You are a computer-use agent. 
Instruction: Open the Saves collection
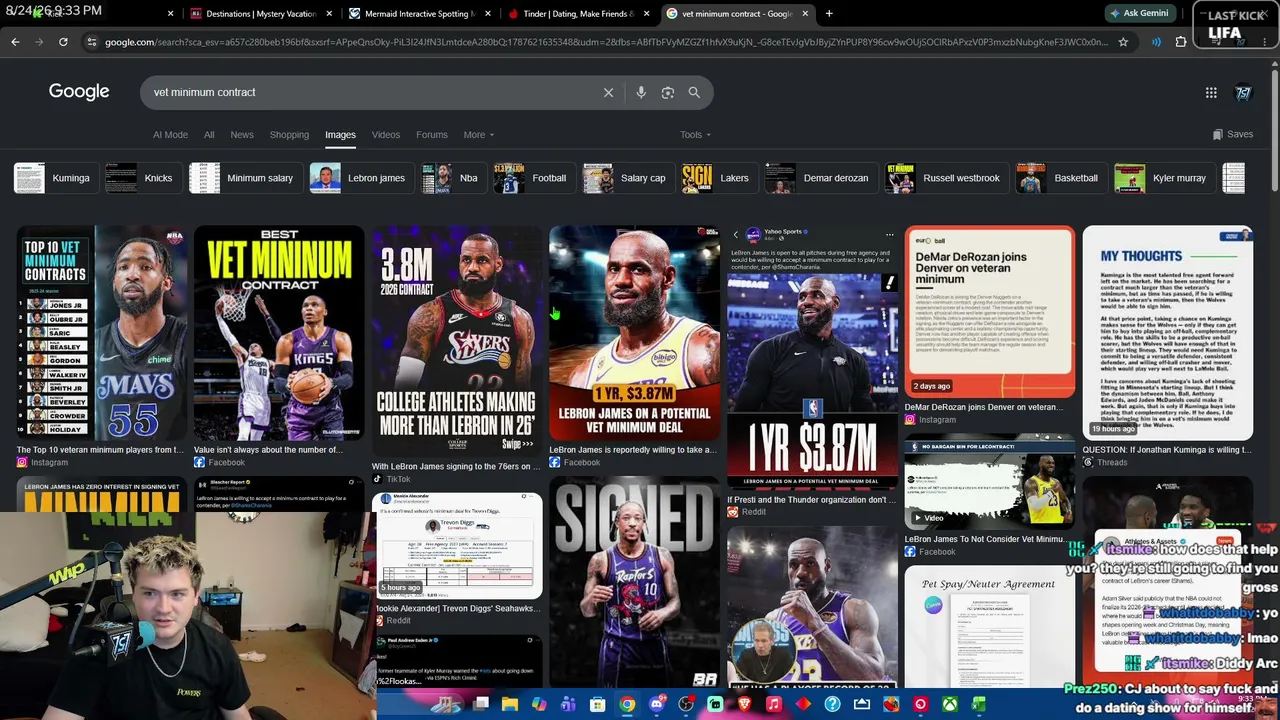(1232, 135)
